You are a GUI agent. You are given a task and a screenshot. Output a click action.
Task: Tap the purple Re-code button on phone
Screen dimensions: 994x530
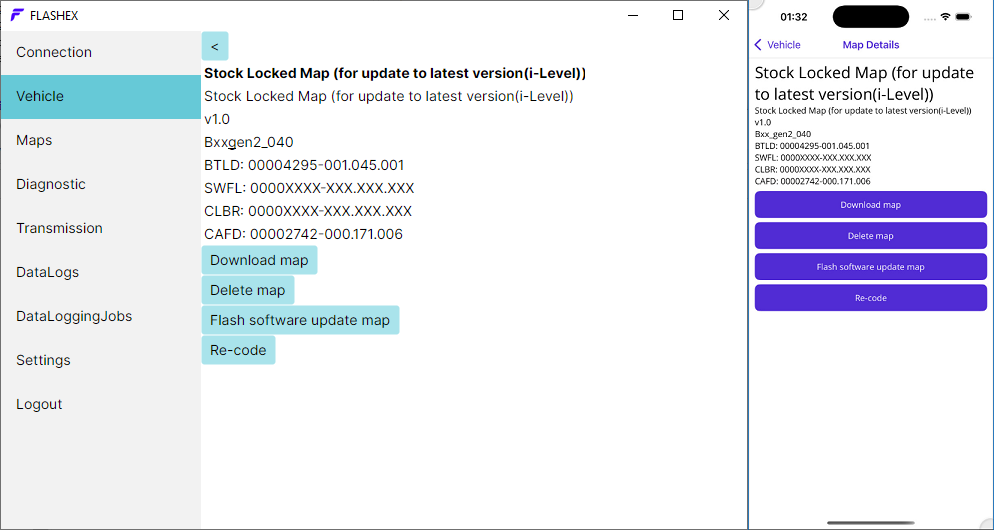tap(870, 298)
